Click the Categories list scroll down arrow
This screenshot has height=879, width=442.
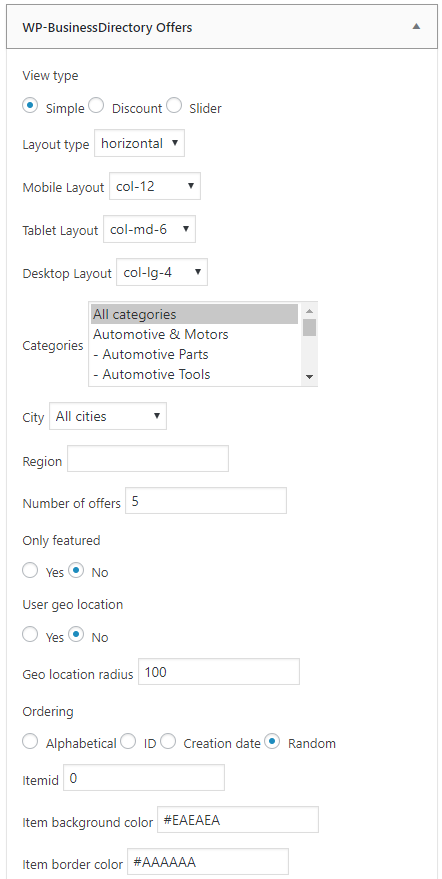coord(309,377)
